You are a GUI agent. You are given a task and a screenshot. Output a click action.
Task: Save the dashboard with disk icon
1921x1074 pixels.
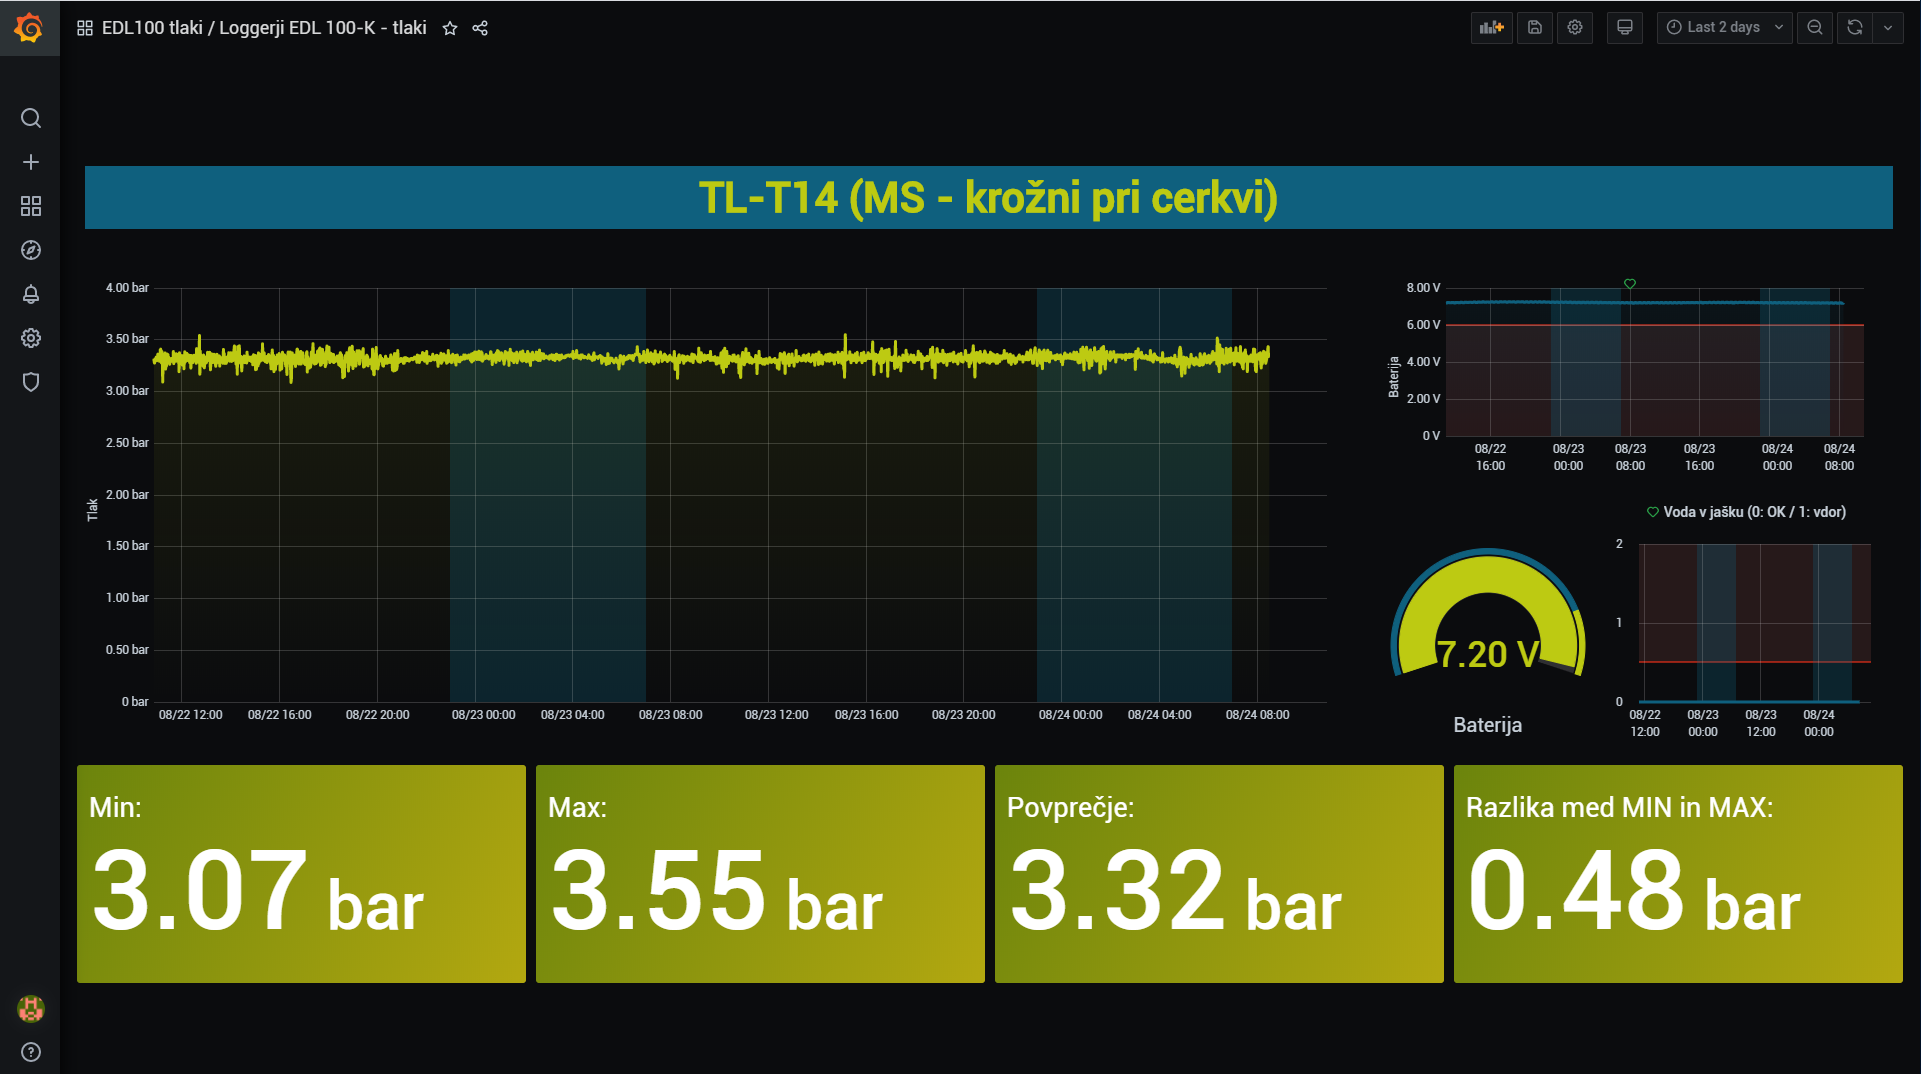[1535, 28]
